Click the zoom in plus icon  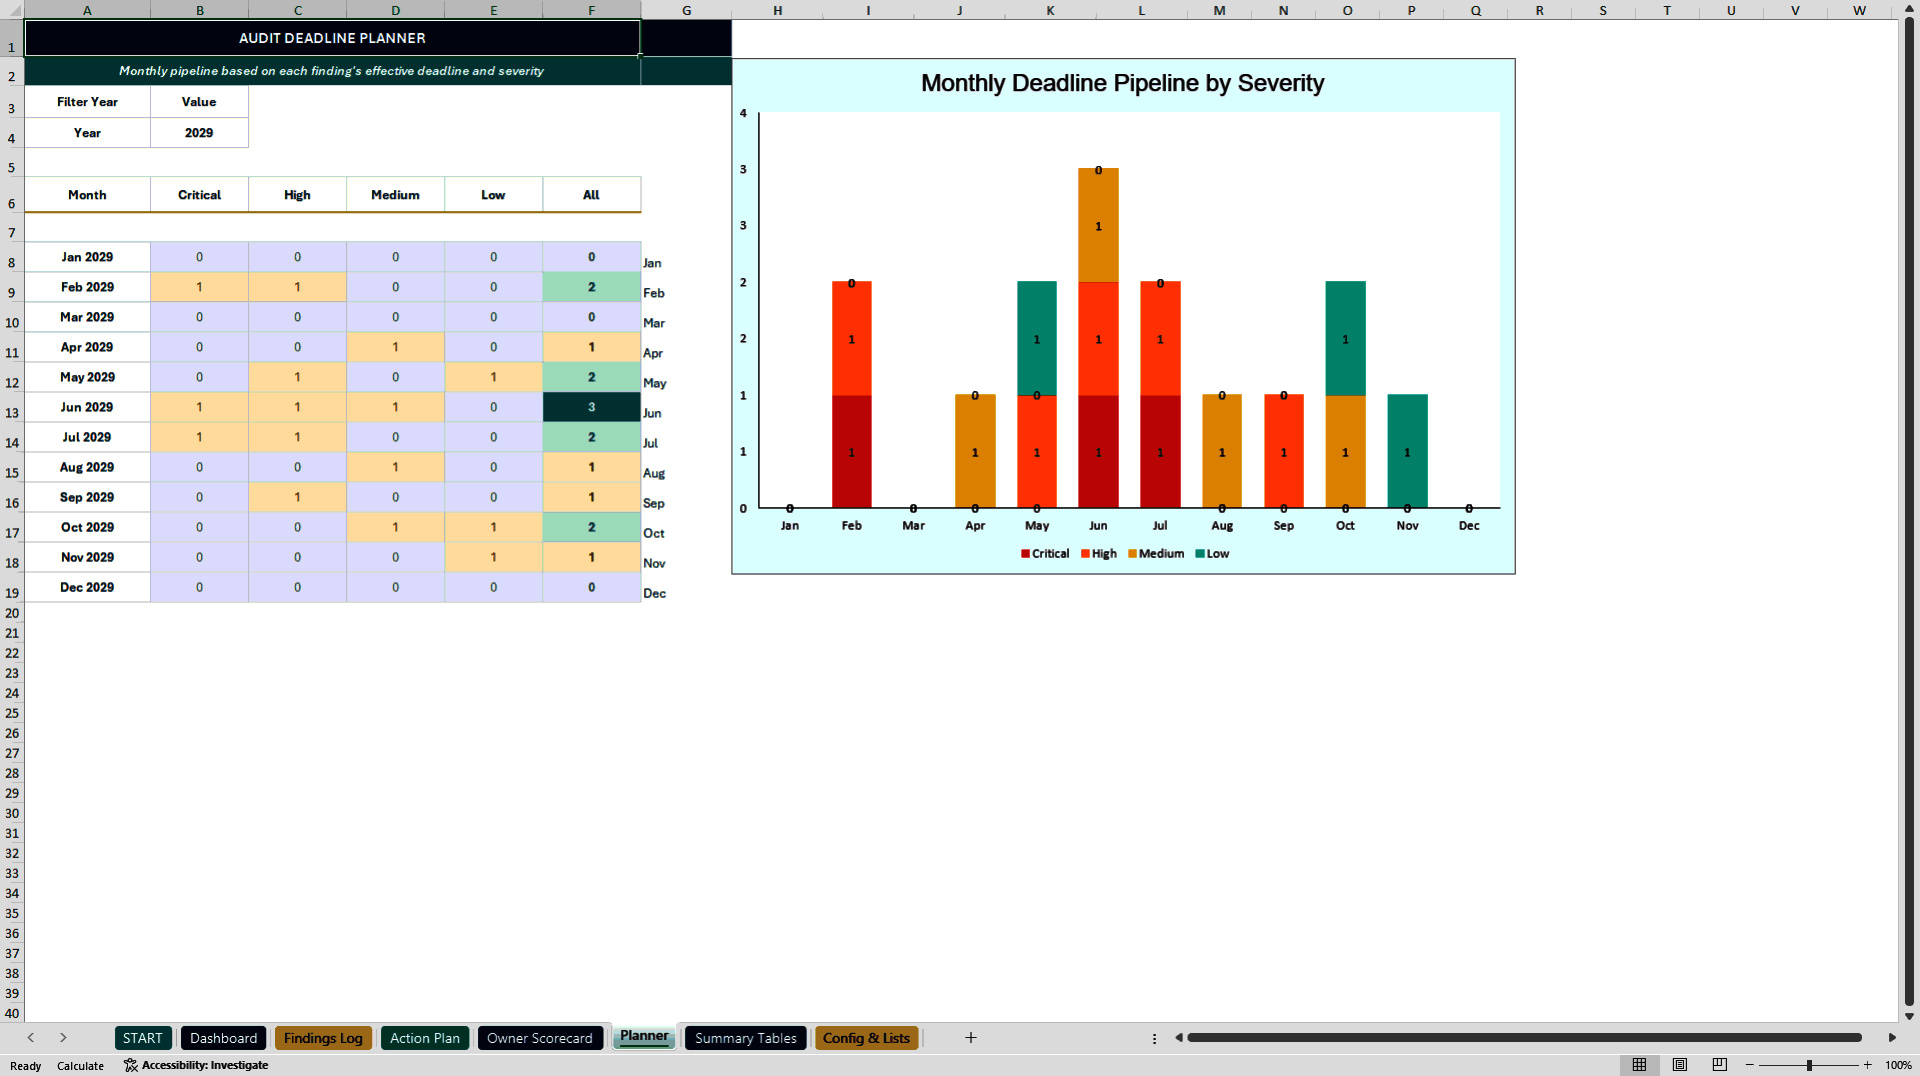tap(1867, 1065)
